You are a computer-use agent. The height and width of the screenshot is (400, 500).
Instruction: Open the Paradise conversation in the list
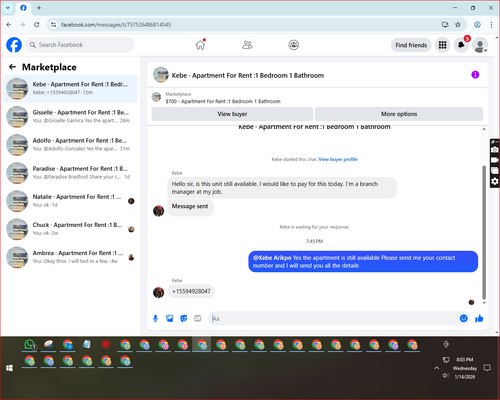70,173
